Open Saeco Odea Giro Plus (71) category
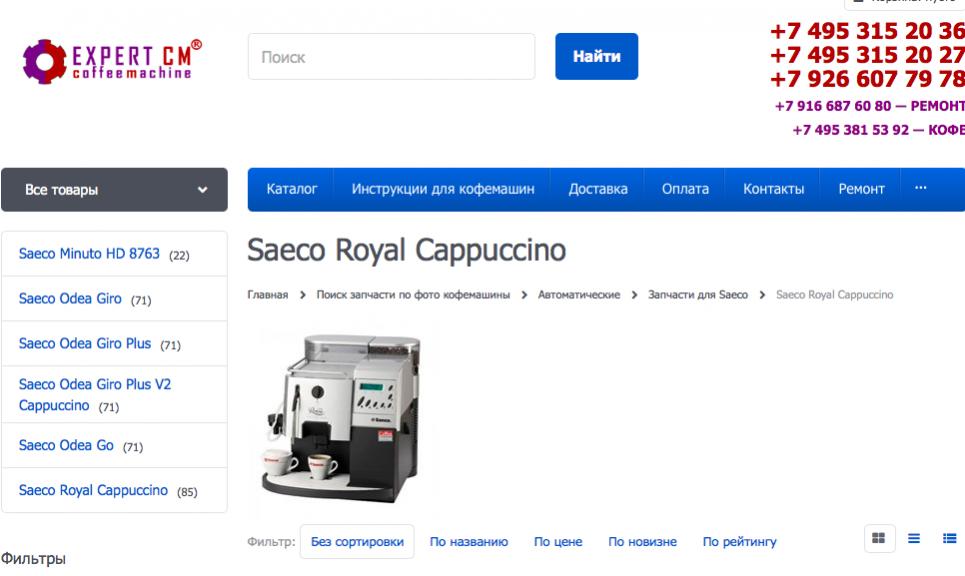This screenshot has width=965, height=576. [85, 343]
